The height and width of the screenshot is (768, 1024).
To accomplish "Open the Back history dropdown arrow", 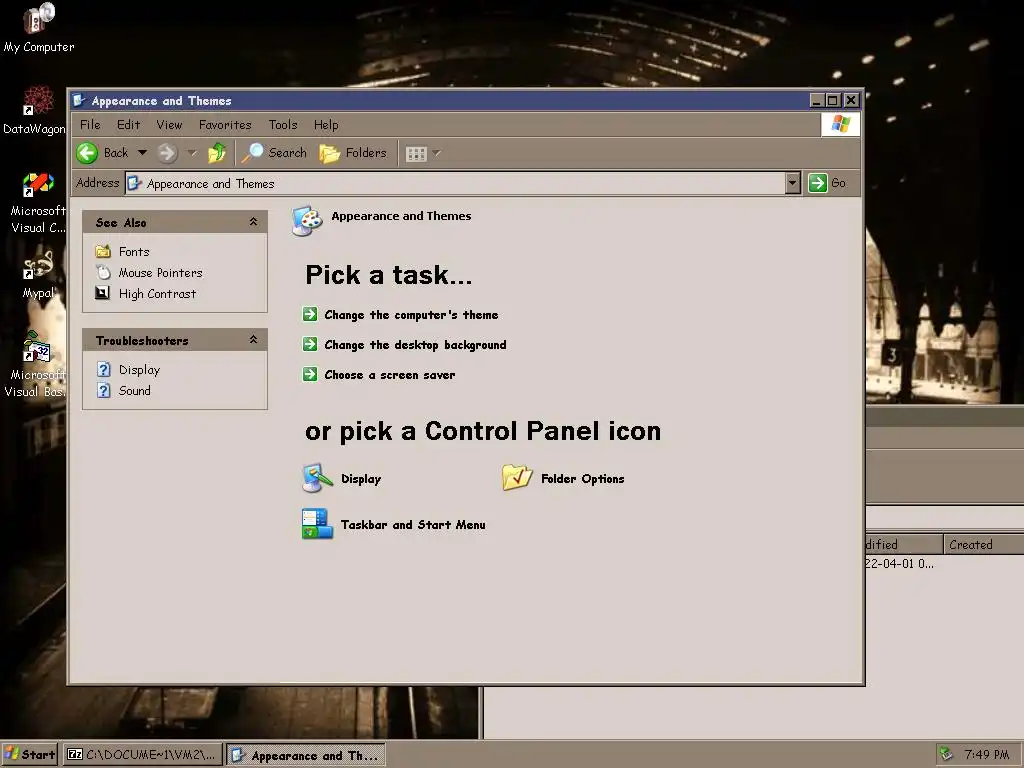I will pyautogui.click(x=142, y=153).
